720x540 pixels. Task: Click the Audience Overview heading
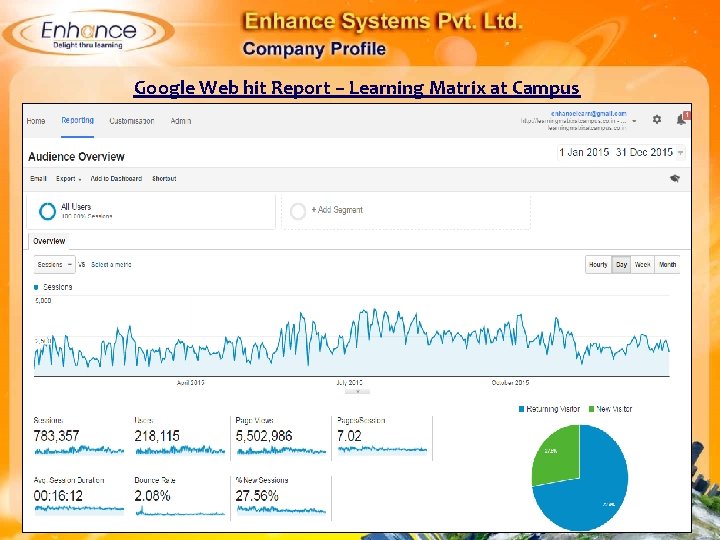click(x=76, y=157)
